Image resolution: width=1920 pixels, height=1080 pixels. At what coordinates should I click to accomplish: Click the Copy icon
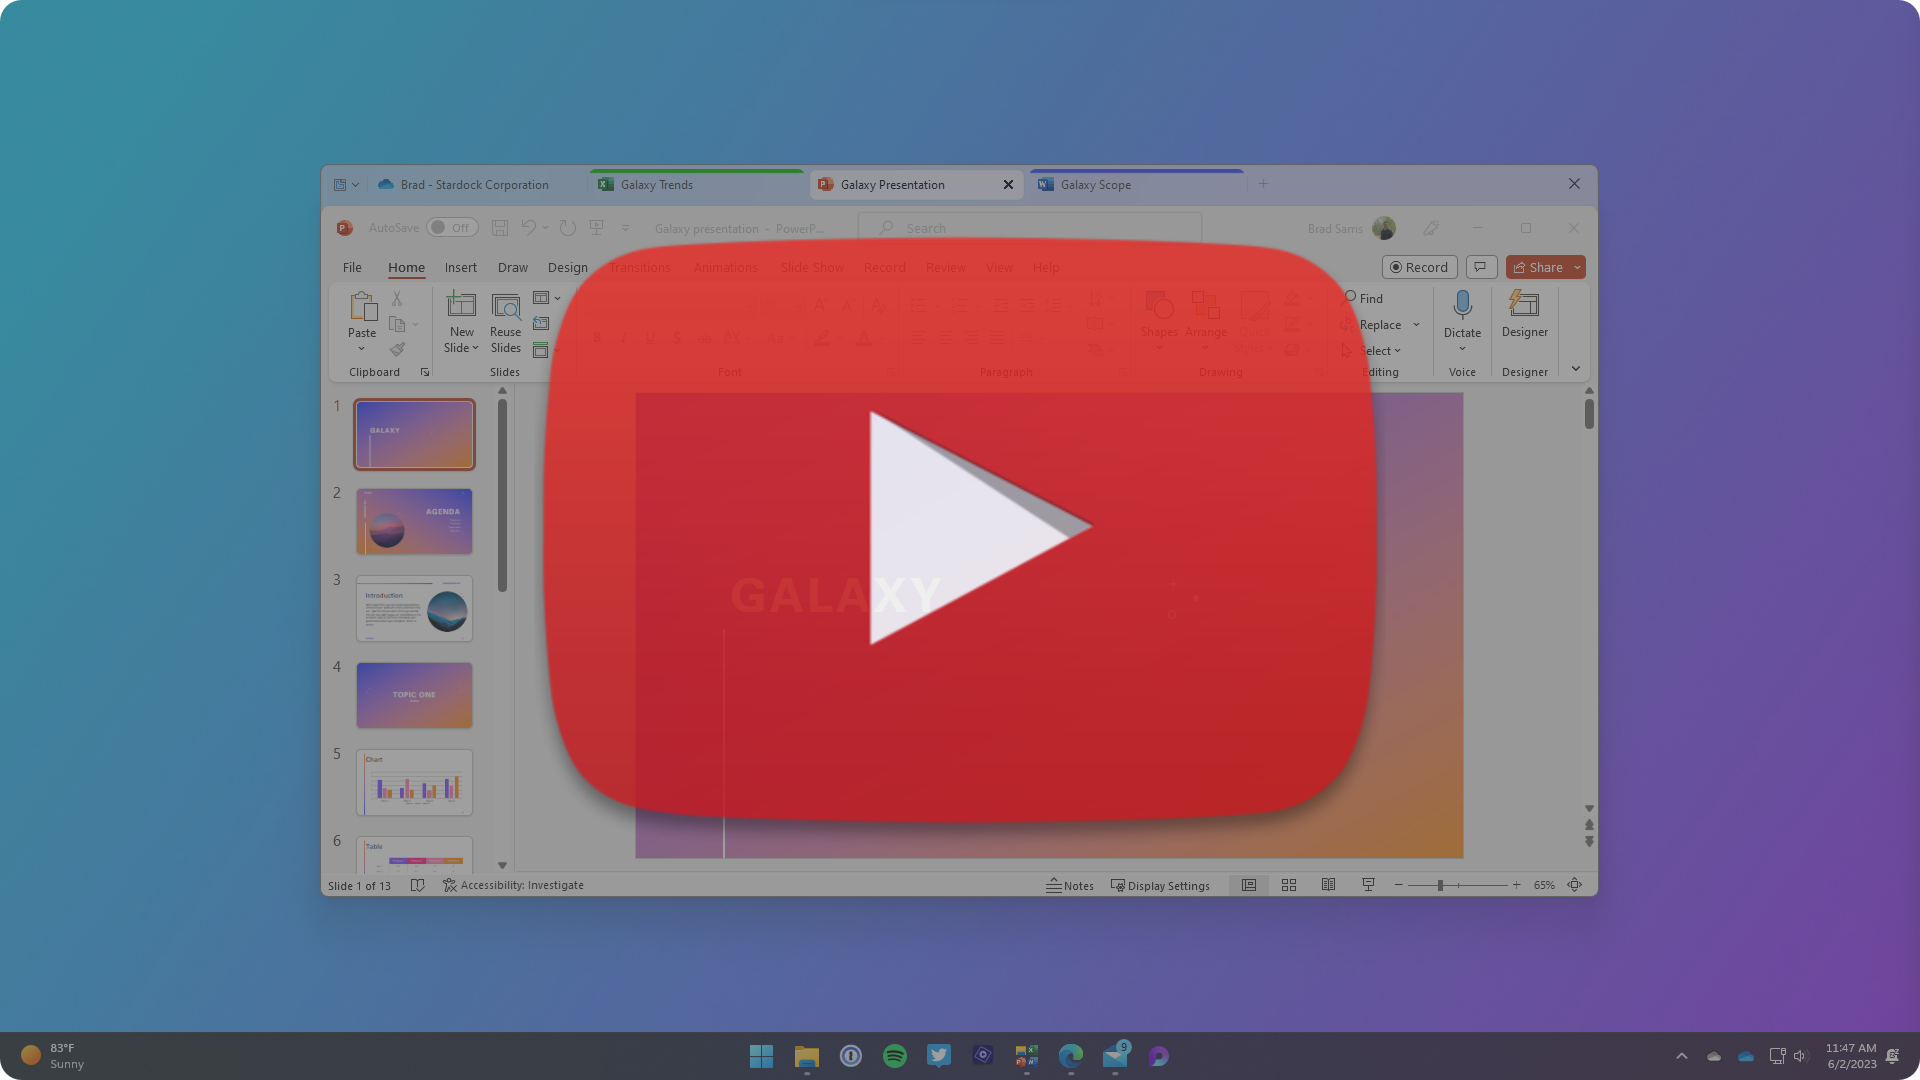tap(397, 324)
